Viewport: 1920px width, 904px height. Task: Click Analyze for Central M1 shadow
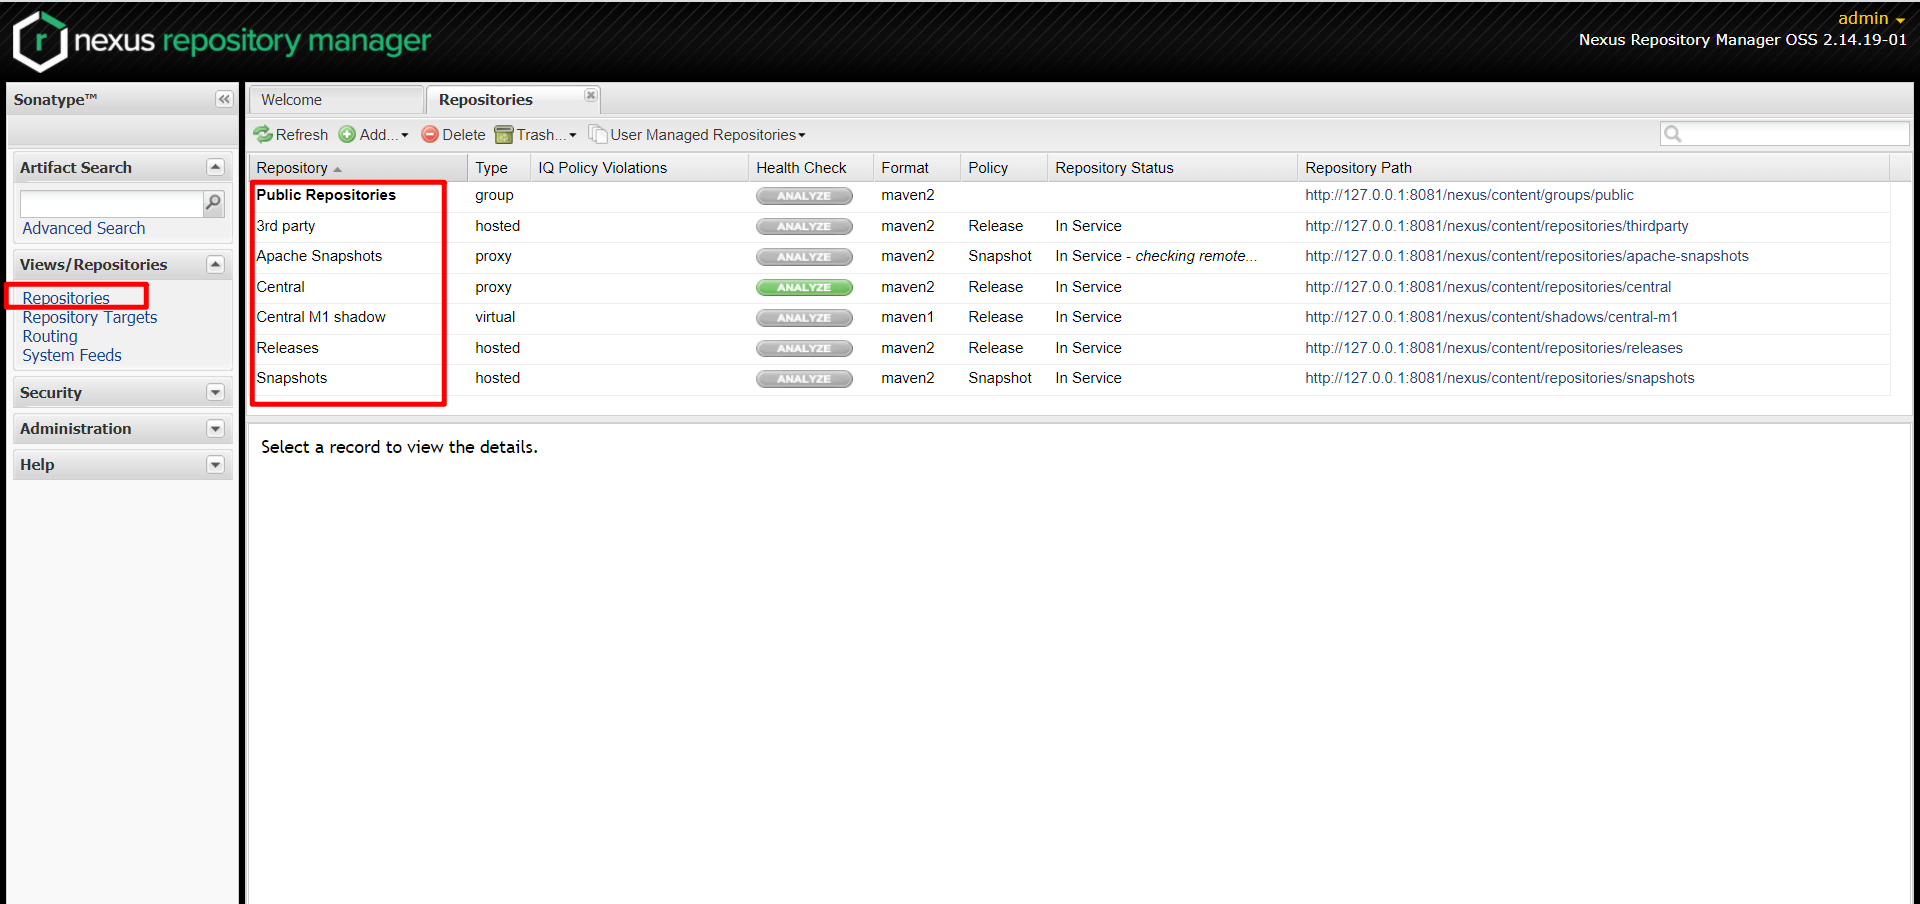[x=804, y=318]
